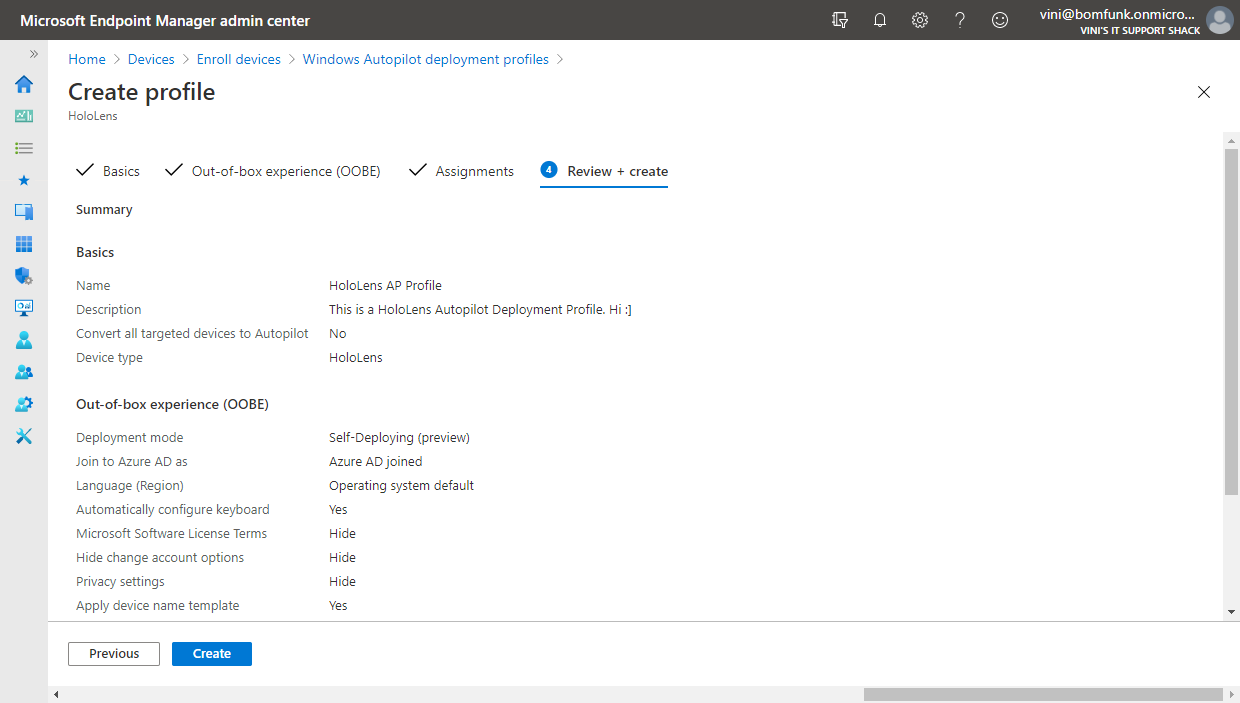1240x703 pixels.
Task: Switch to the Basics step tab
Action: coord(108,171)
